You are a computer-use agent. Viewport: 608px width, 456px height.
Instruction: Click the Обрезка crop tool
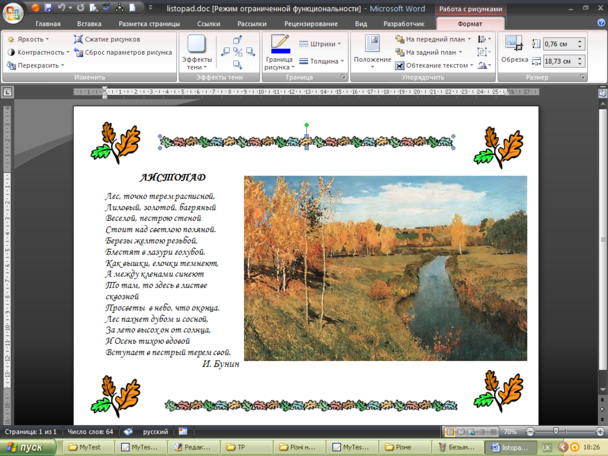click(515, 48)
